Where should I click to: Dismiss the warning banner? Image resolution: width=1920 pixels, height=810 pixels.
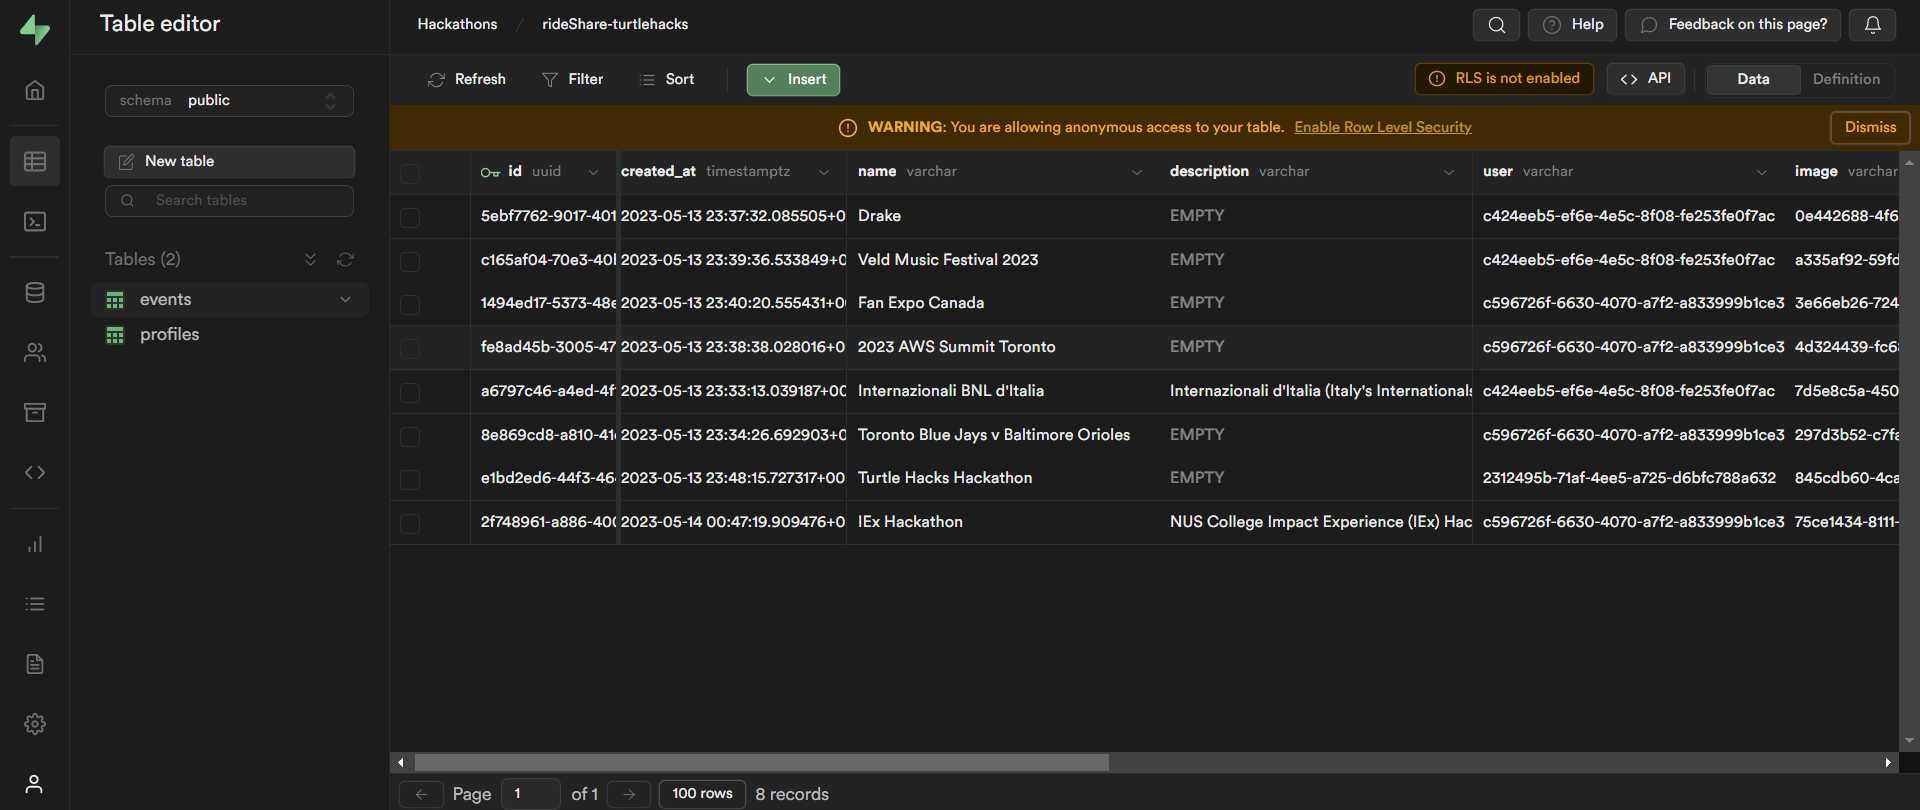coord(1870,128)
